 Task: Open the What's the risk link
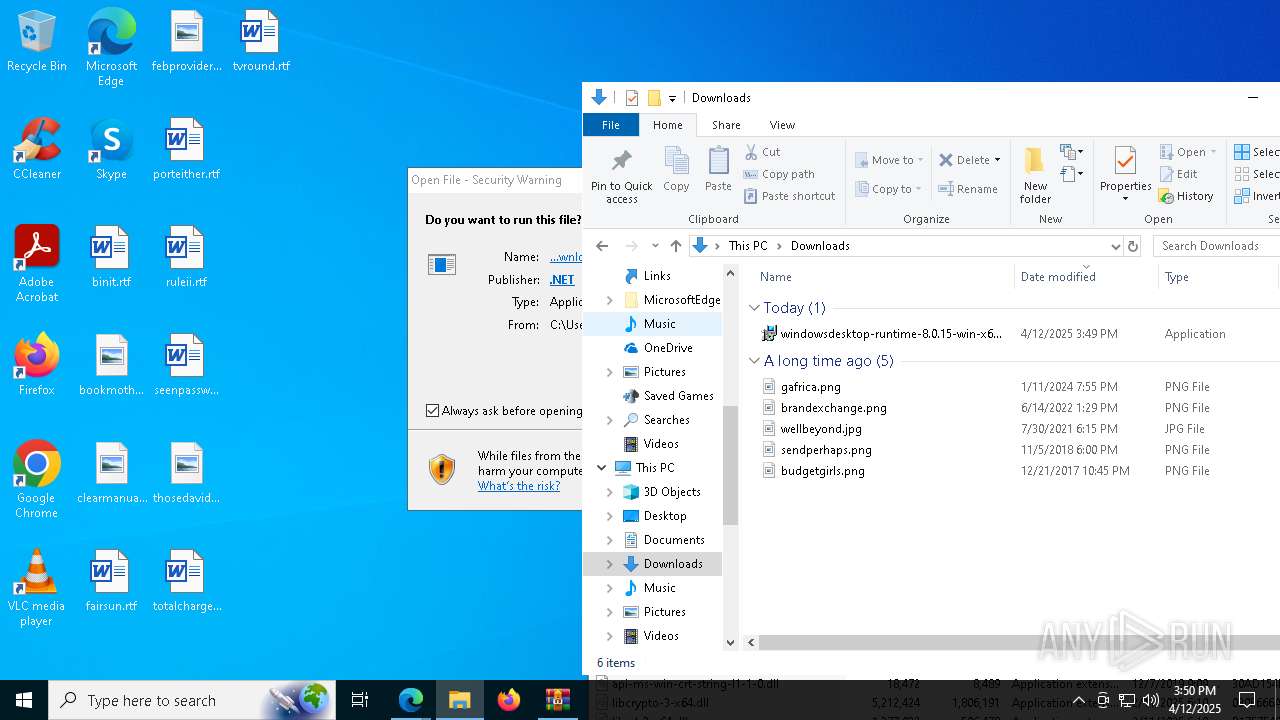tap(518, 486)
